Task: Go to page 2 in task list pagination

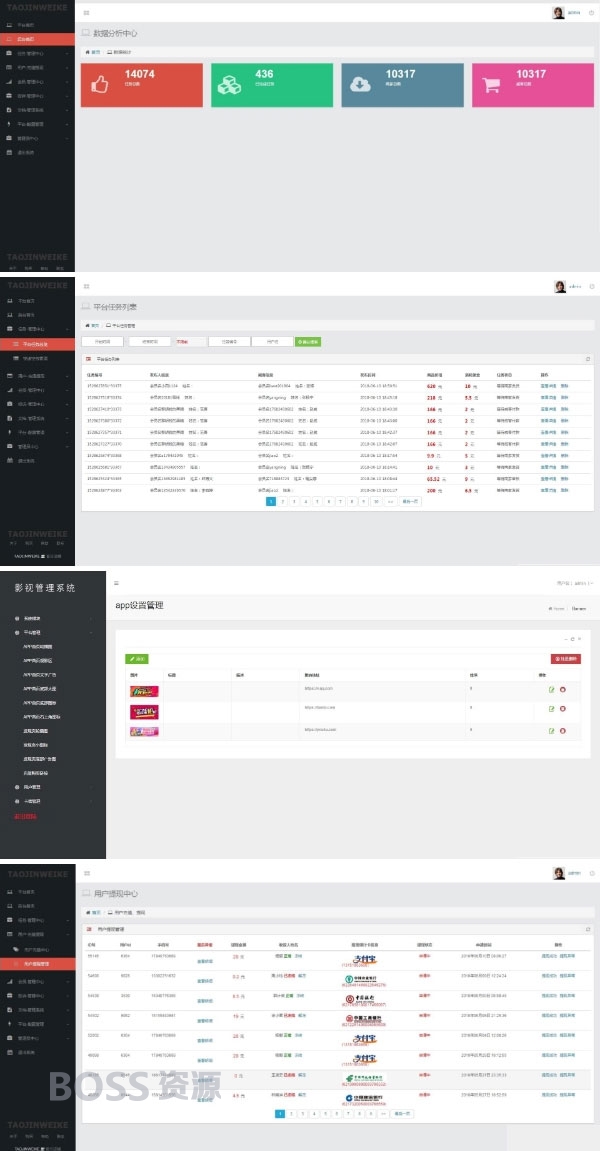Action: point(283,501)
